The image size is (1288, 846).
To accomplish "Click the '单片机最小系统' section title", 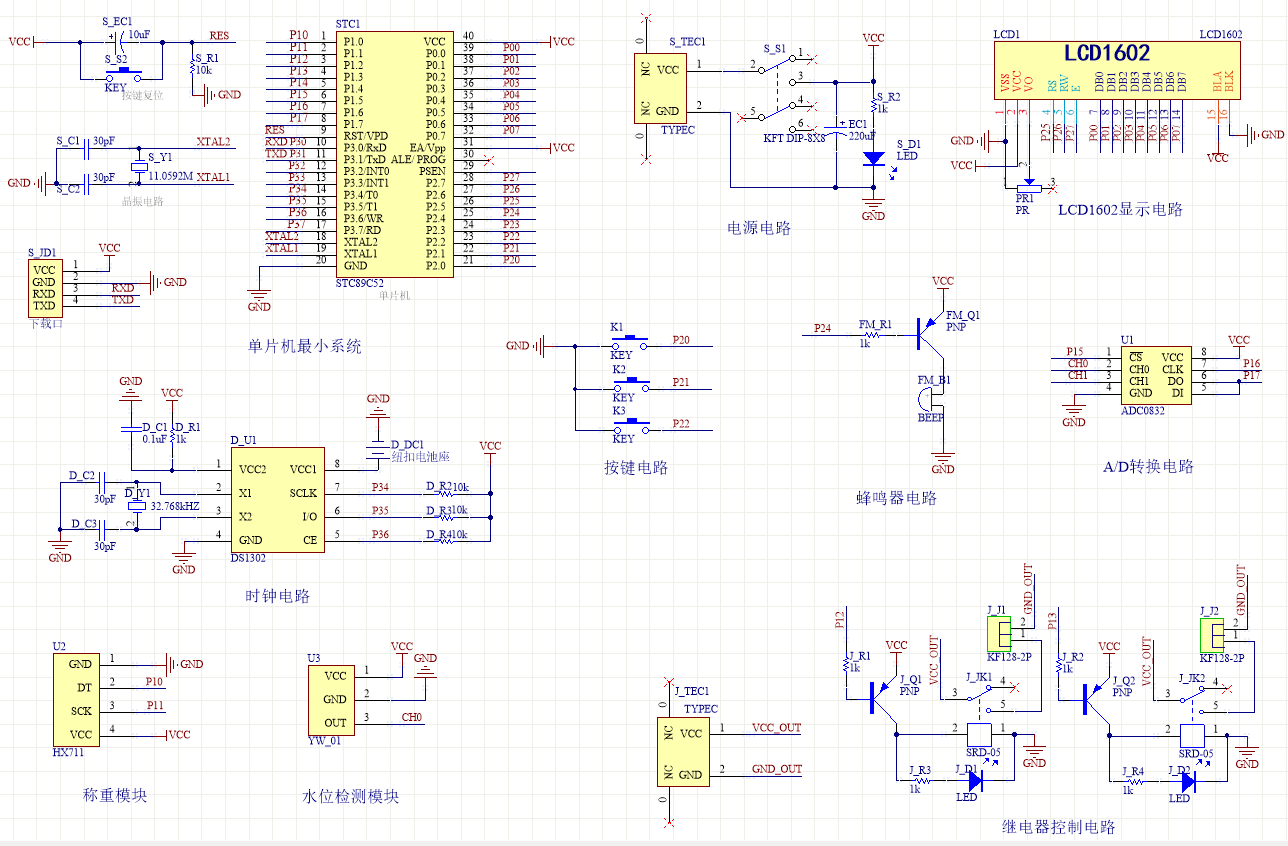I will click(x=305, y=346).
